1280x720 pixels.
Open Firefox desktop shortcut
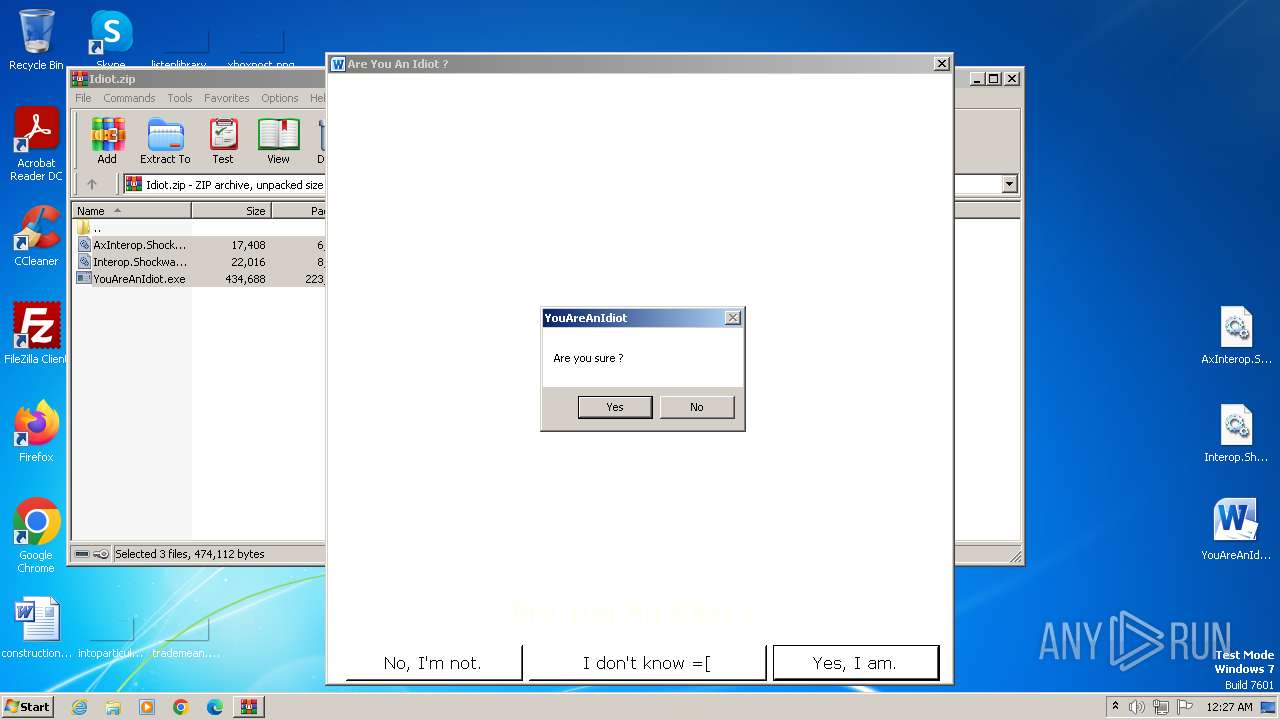click(x=36, y=432)
